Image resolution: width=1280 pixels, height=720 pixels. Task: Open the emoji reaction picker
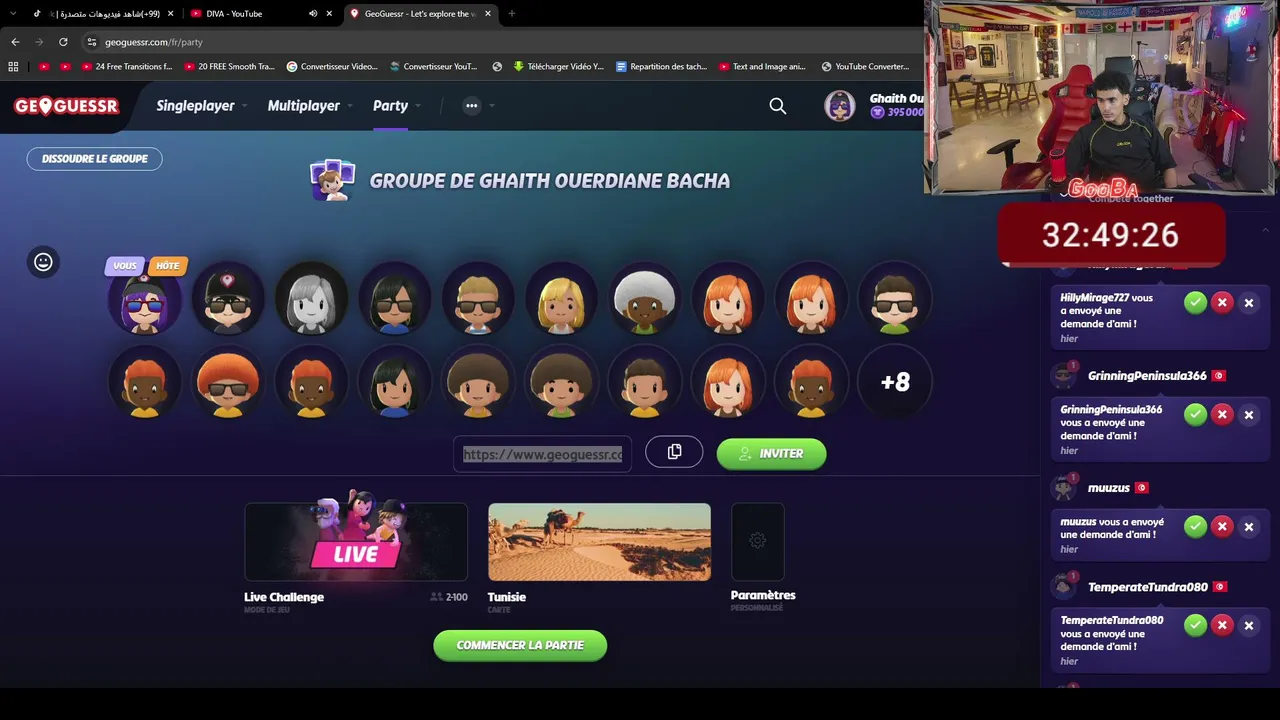click(43, 262)
